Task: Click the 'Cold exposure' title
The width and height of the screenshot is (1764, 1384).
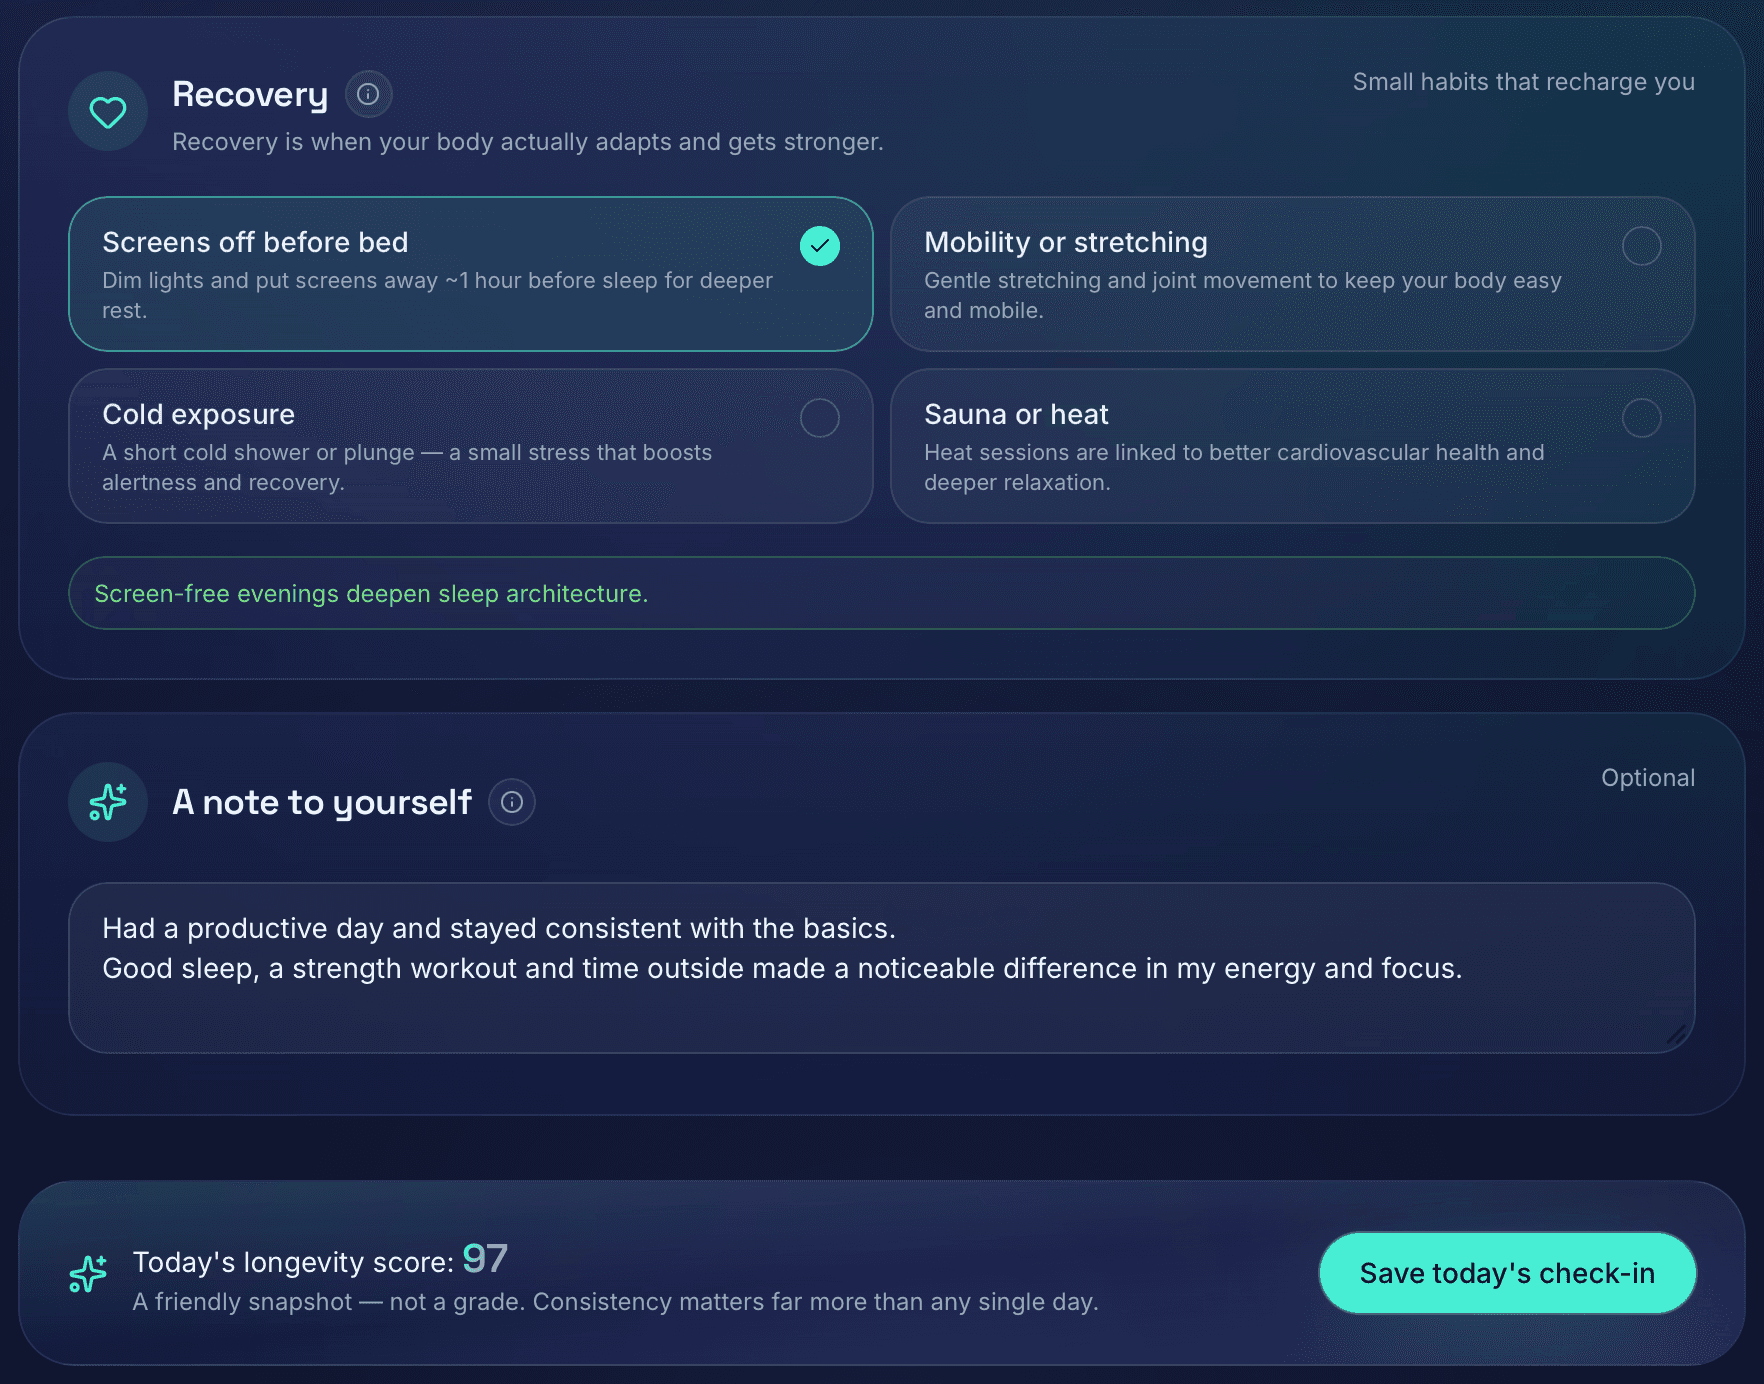Action: [x=198, y=414]
